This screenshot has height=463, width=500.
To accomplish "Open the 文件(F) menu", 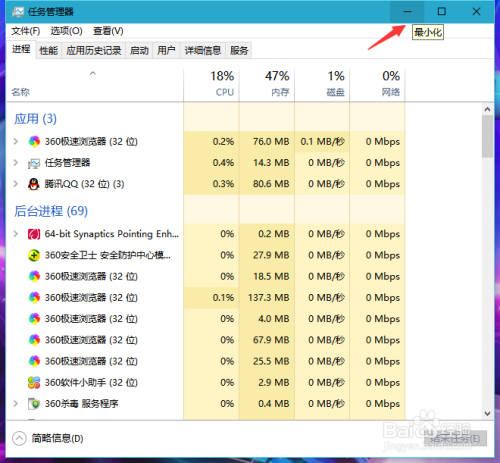I will [26, 31].
